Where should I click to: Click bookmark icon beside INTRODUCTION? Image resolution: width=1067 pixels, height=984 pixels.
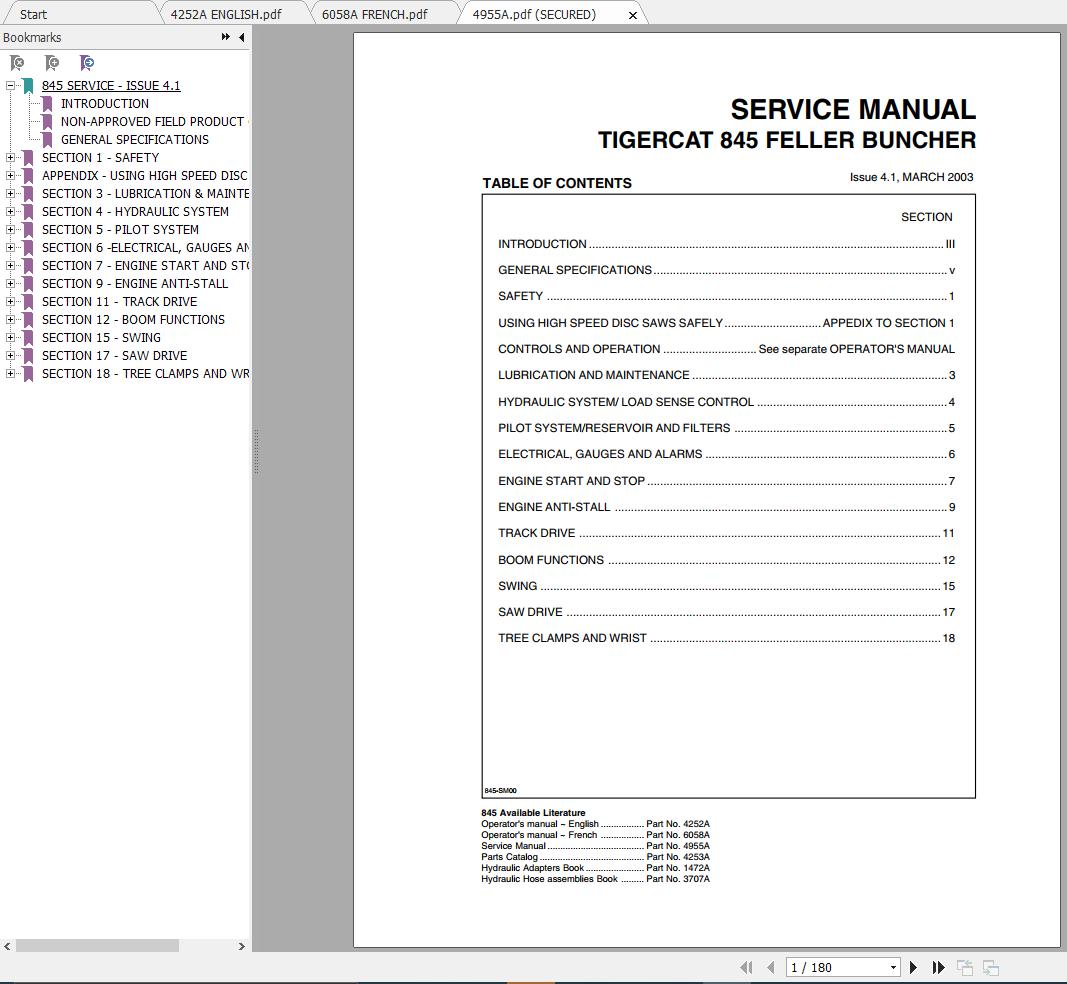click(47, 104)
